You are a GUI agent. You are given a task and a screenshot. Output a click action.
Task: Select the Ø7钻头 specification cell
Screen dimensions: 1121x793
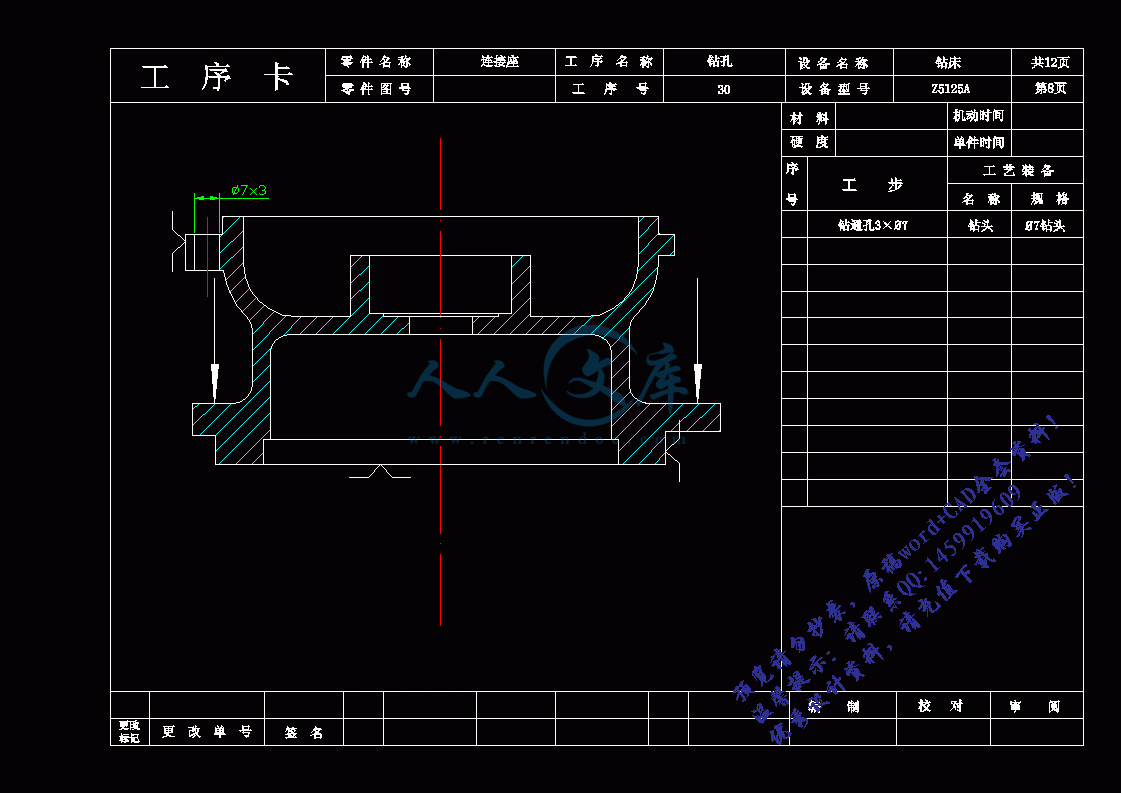point(1047,225)
